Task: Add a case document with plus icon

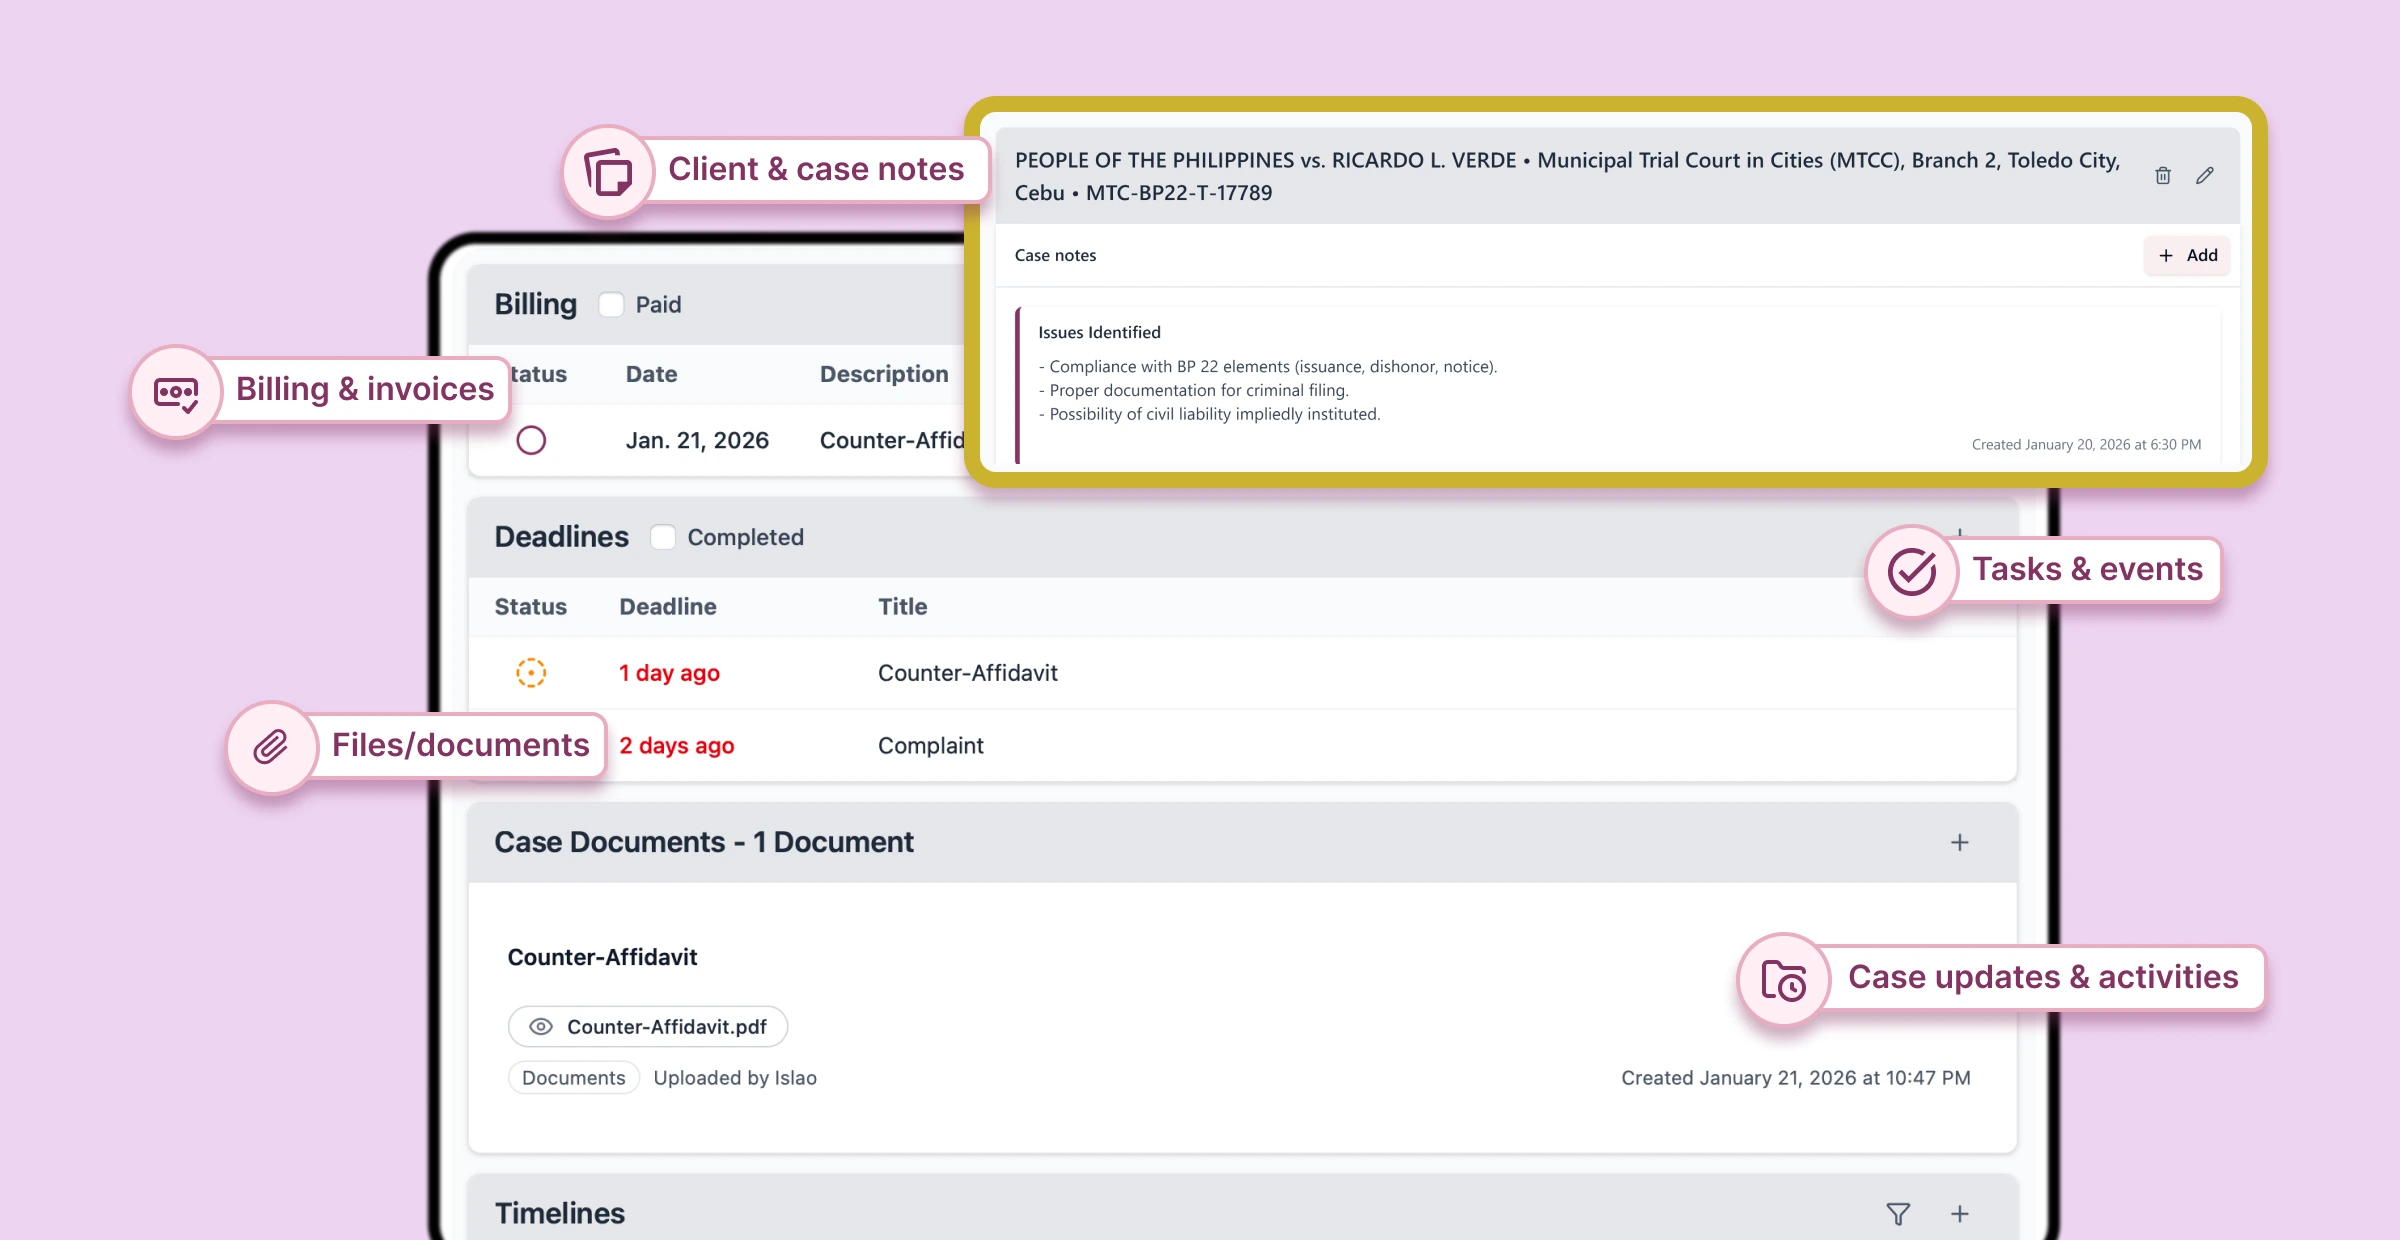Action: [x=1960, y=843]
